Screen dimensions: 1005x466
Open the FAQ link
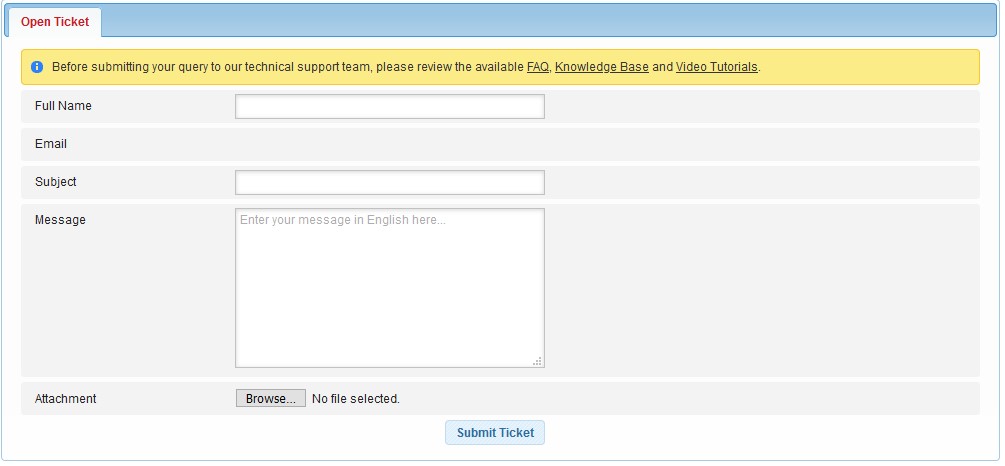537,67
